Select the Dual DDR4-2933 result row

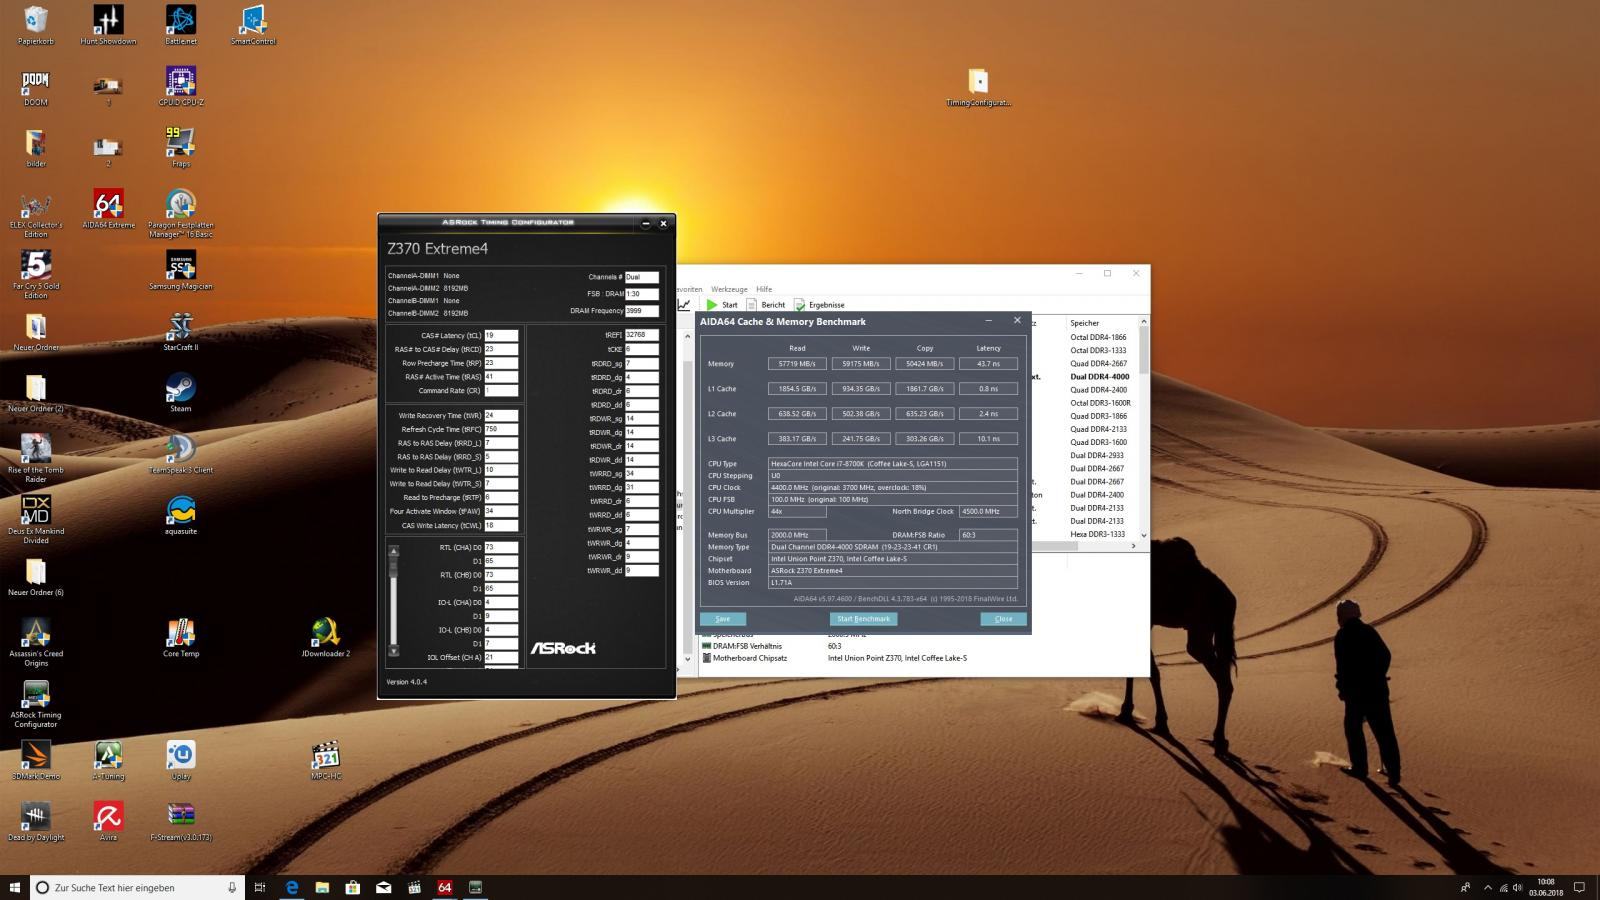[x=1100, y=455]
